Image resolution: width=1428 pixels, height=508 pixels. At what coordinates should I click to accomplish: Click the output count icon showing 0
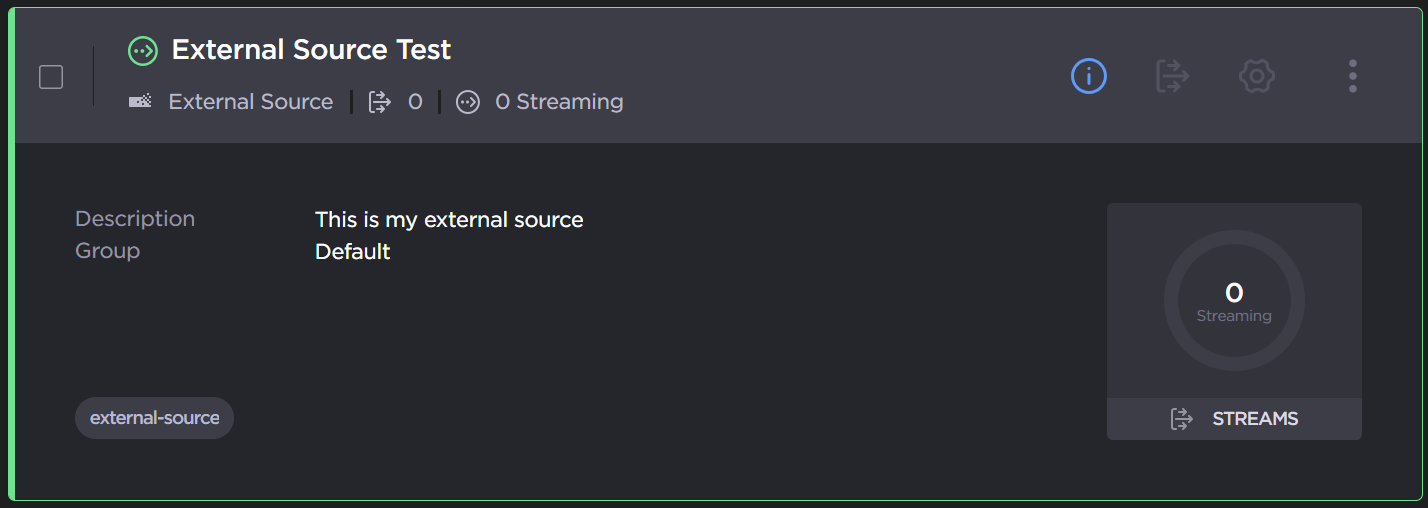coord(380,102)
